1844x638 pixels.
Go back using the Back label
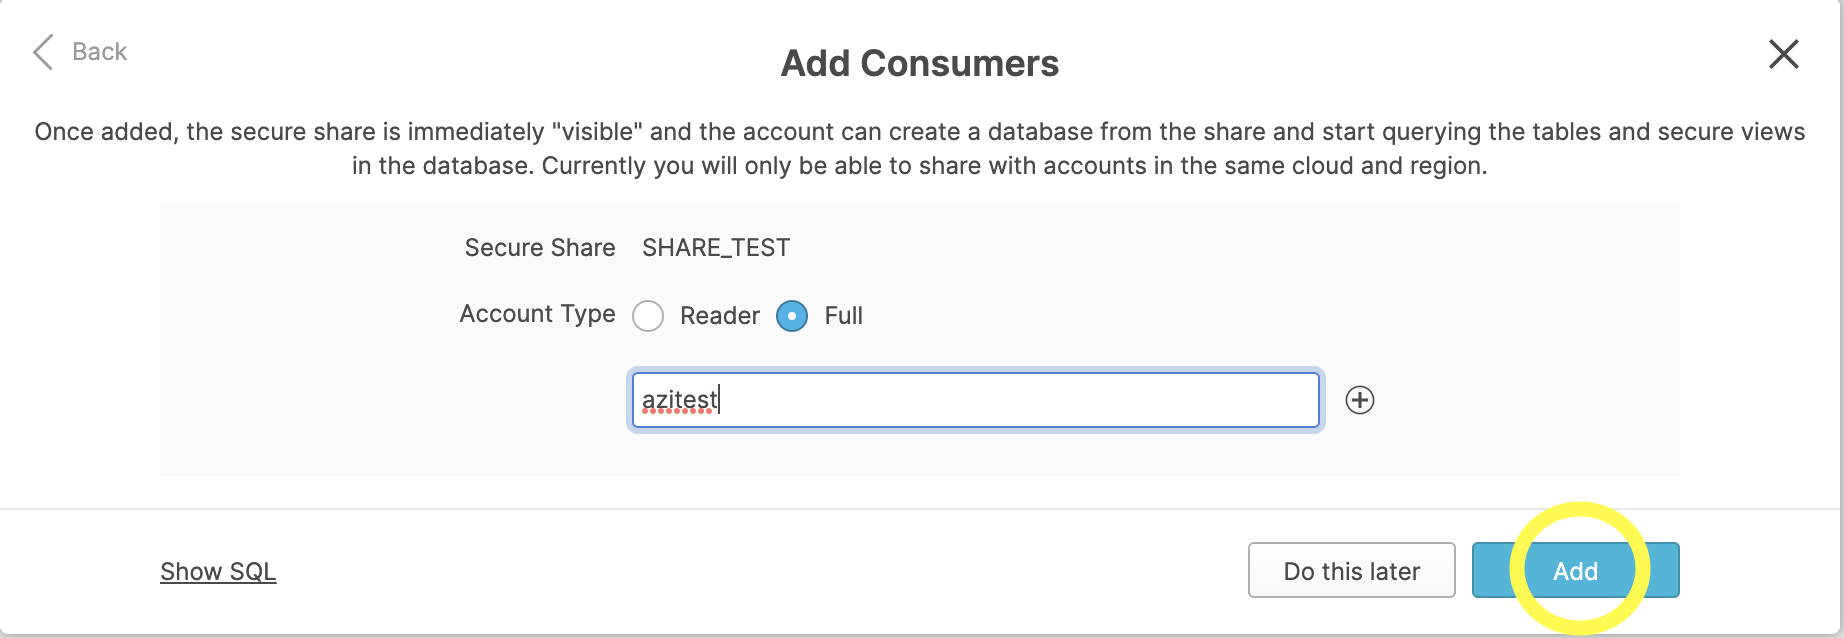pyautogui.click(x=99, y=52)
